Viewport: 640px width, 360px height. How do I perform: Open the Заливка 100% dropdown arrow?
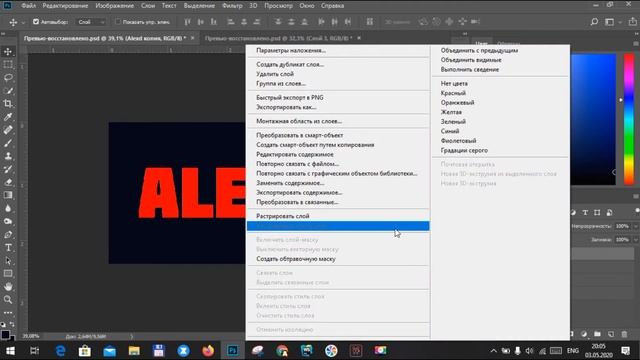(636, 240)
